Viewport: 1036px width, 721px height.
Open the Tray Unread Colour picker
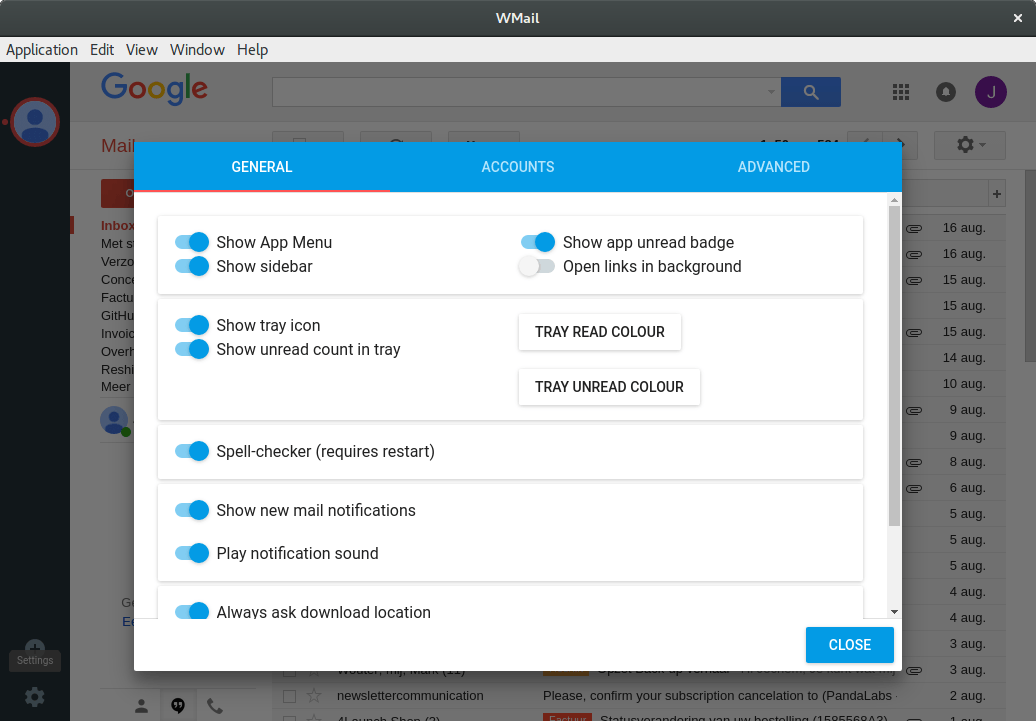pyautogui.click(x=609, y=387)
